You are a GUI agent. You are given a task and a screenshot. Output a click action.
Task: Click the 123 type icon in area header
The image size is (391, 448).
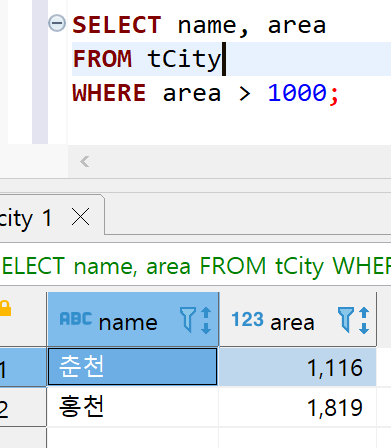coord(247,319)
